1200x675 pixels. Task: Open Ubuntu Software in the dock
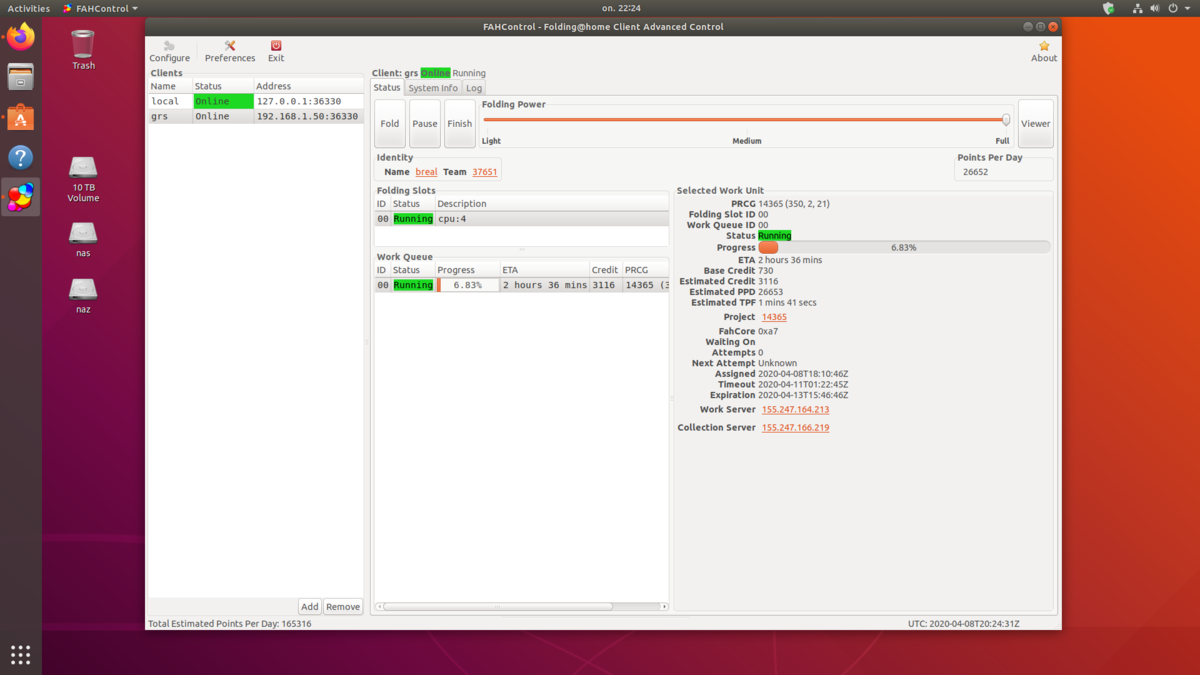click(20, 118)
